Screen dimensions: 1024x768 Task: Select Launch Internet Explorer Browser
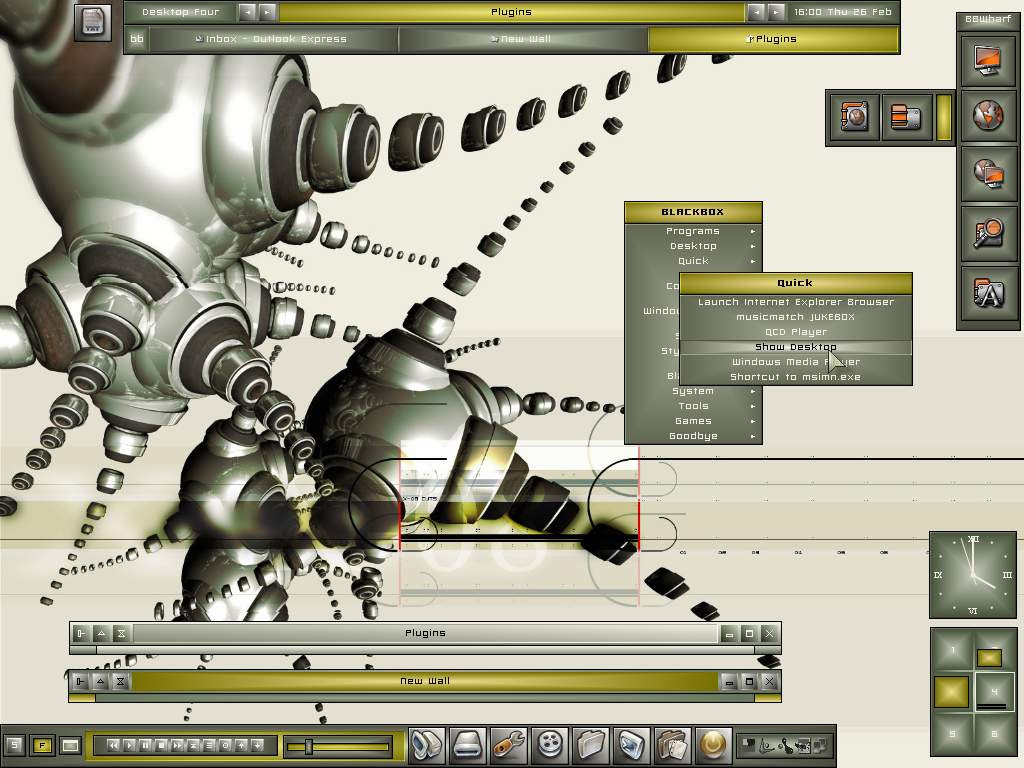click(795, 302)
